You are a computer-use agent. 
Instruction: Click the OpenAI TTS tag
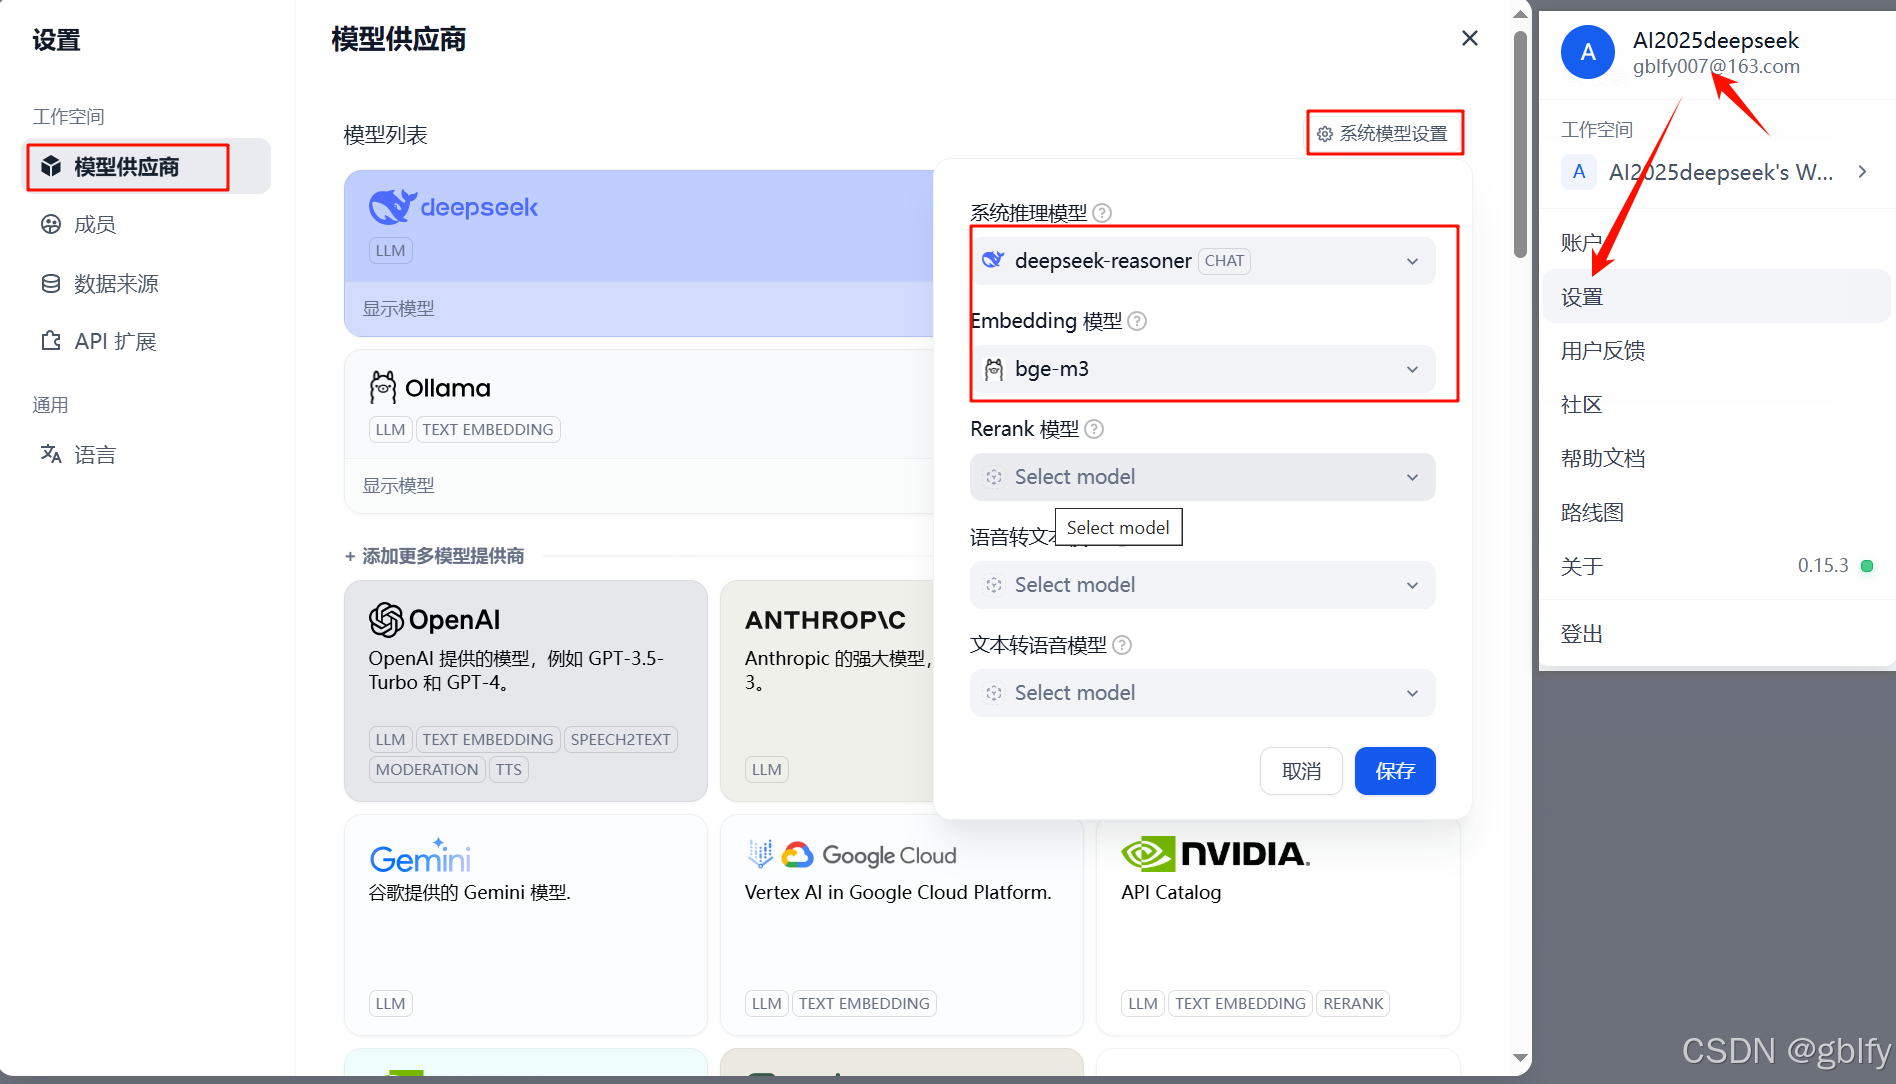(508, 769)
